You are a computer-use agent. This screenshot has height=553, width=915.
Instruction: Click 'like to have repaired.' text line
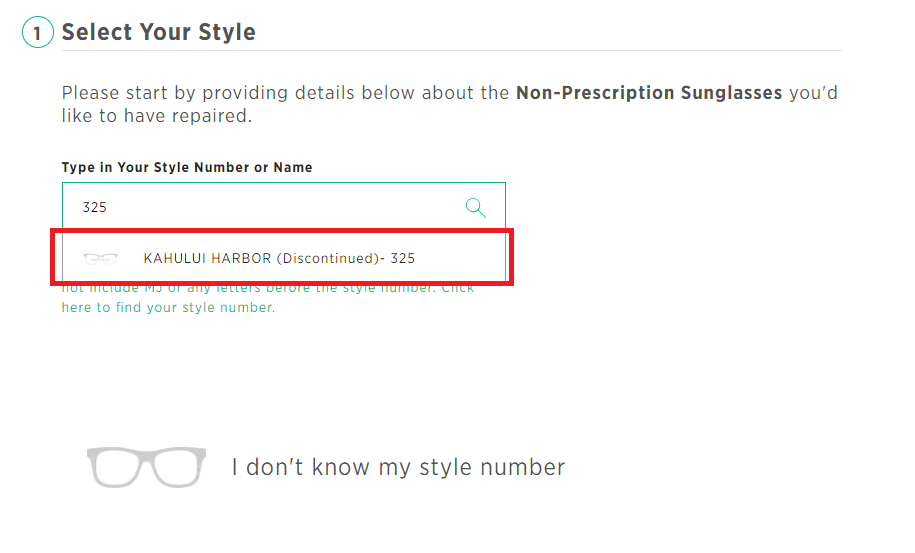[x=157, y=116]
